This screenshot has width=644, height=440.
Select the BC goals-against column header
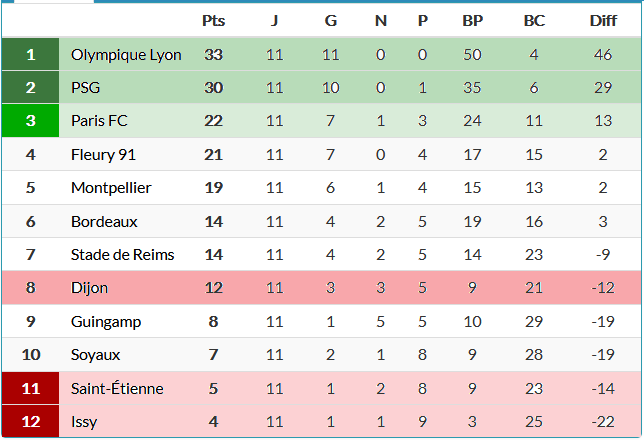534,20
